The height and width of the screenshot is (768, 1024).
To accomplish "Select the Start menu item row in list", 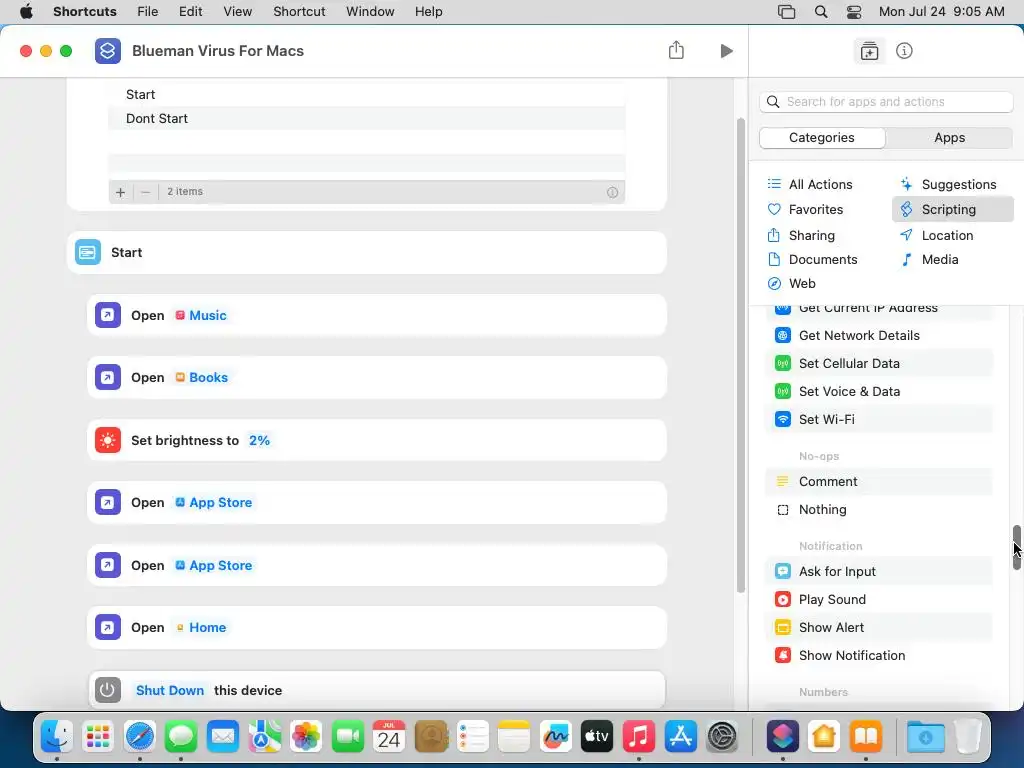I will click(x=366, y=94).
